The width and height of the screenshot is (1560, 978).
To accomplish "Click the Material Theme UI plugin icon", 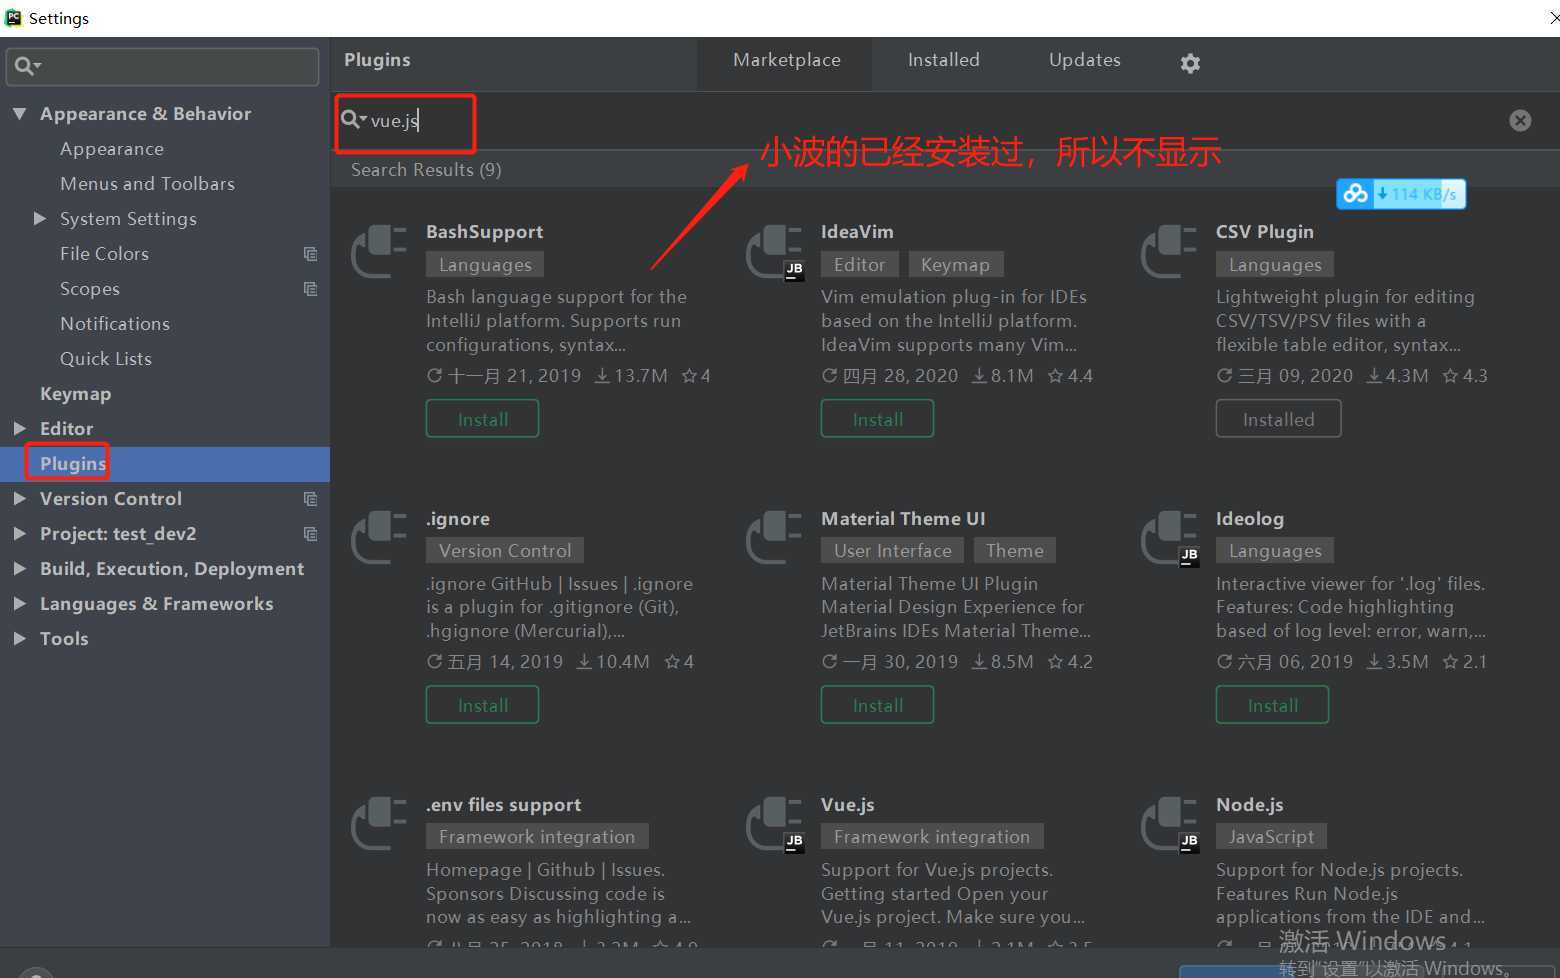I will 774,537.
